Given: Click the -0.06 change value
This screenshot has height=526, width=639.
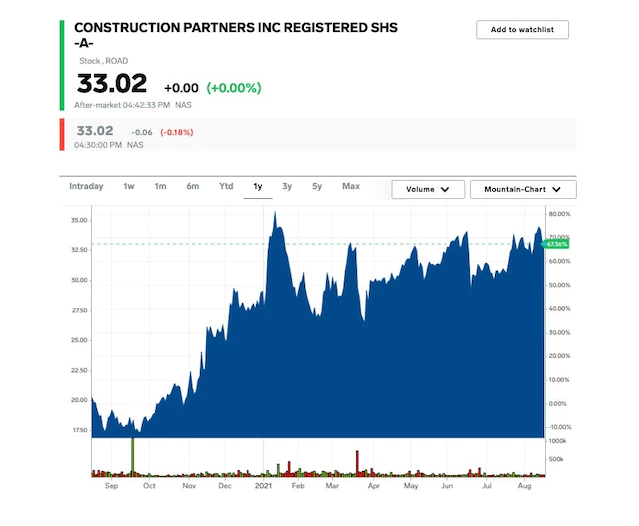Looking at the screenshot, I should tap(142, 132).
